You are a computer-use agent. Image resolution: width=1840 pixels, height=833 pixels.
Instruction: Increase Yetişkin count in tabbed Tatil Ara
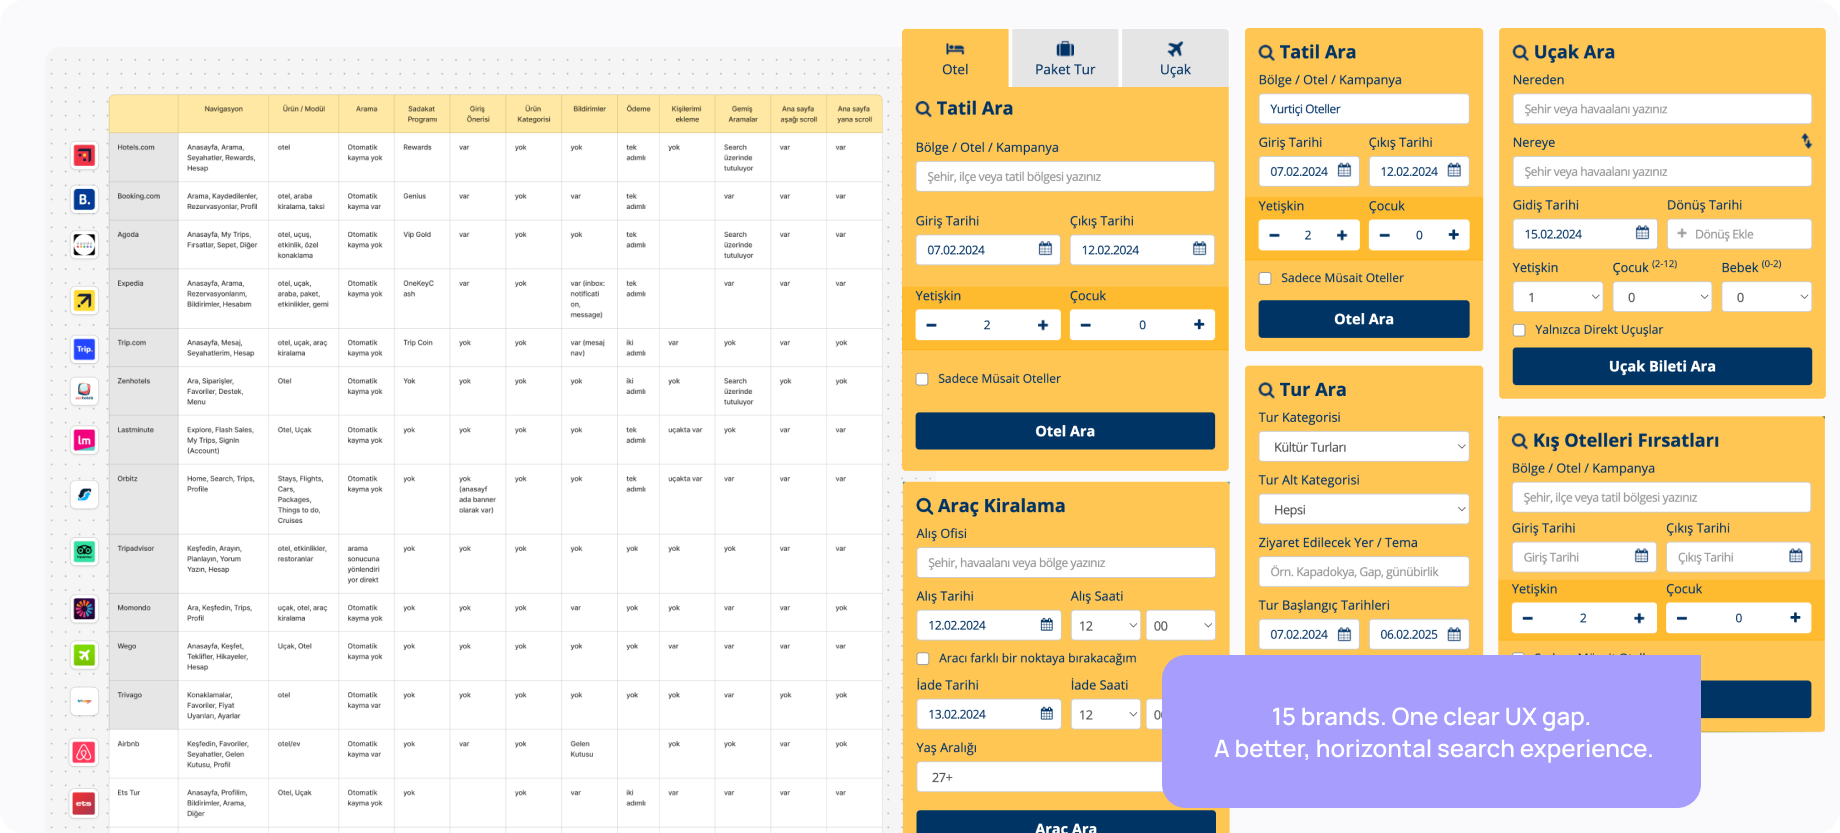point(1043,325)
